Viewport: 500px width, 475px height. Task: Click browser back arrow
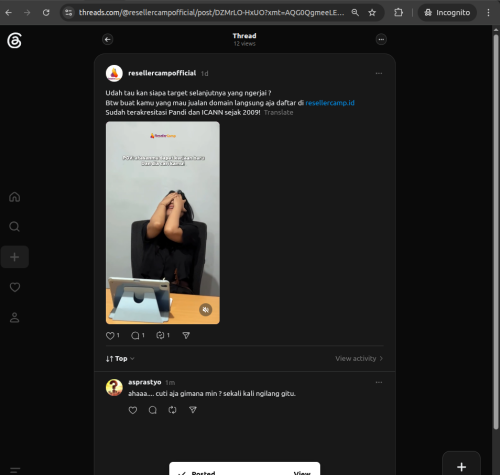click(9, 13)
